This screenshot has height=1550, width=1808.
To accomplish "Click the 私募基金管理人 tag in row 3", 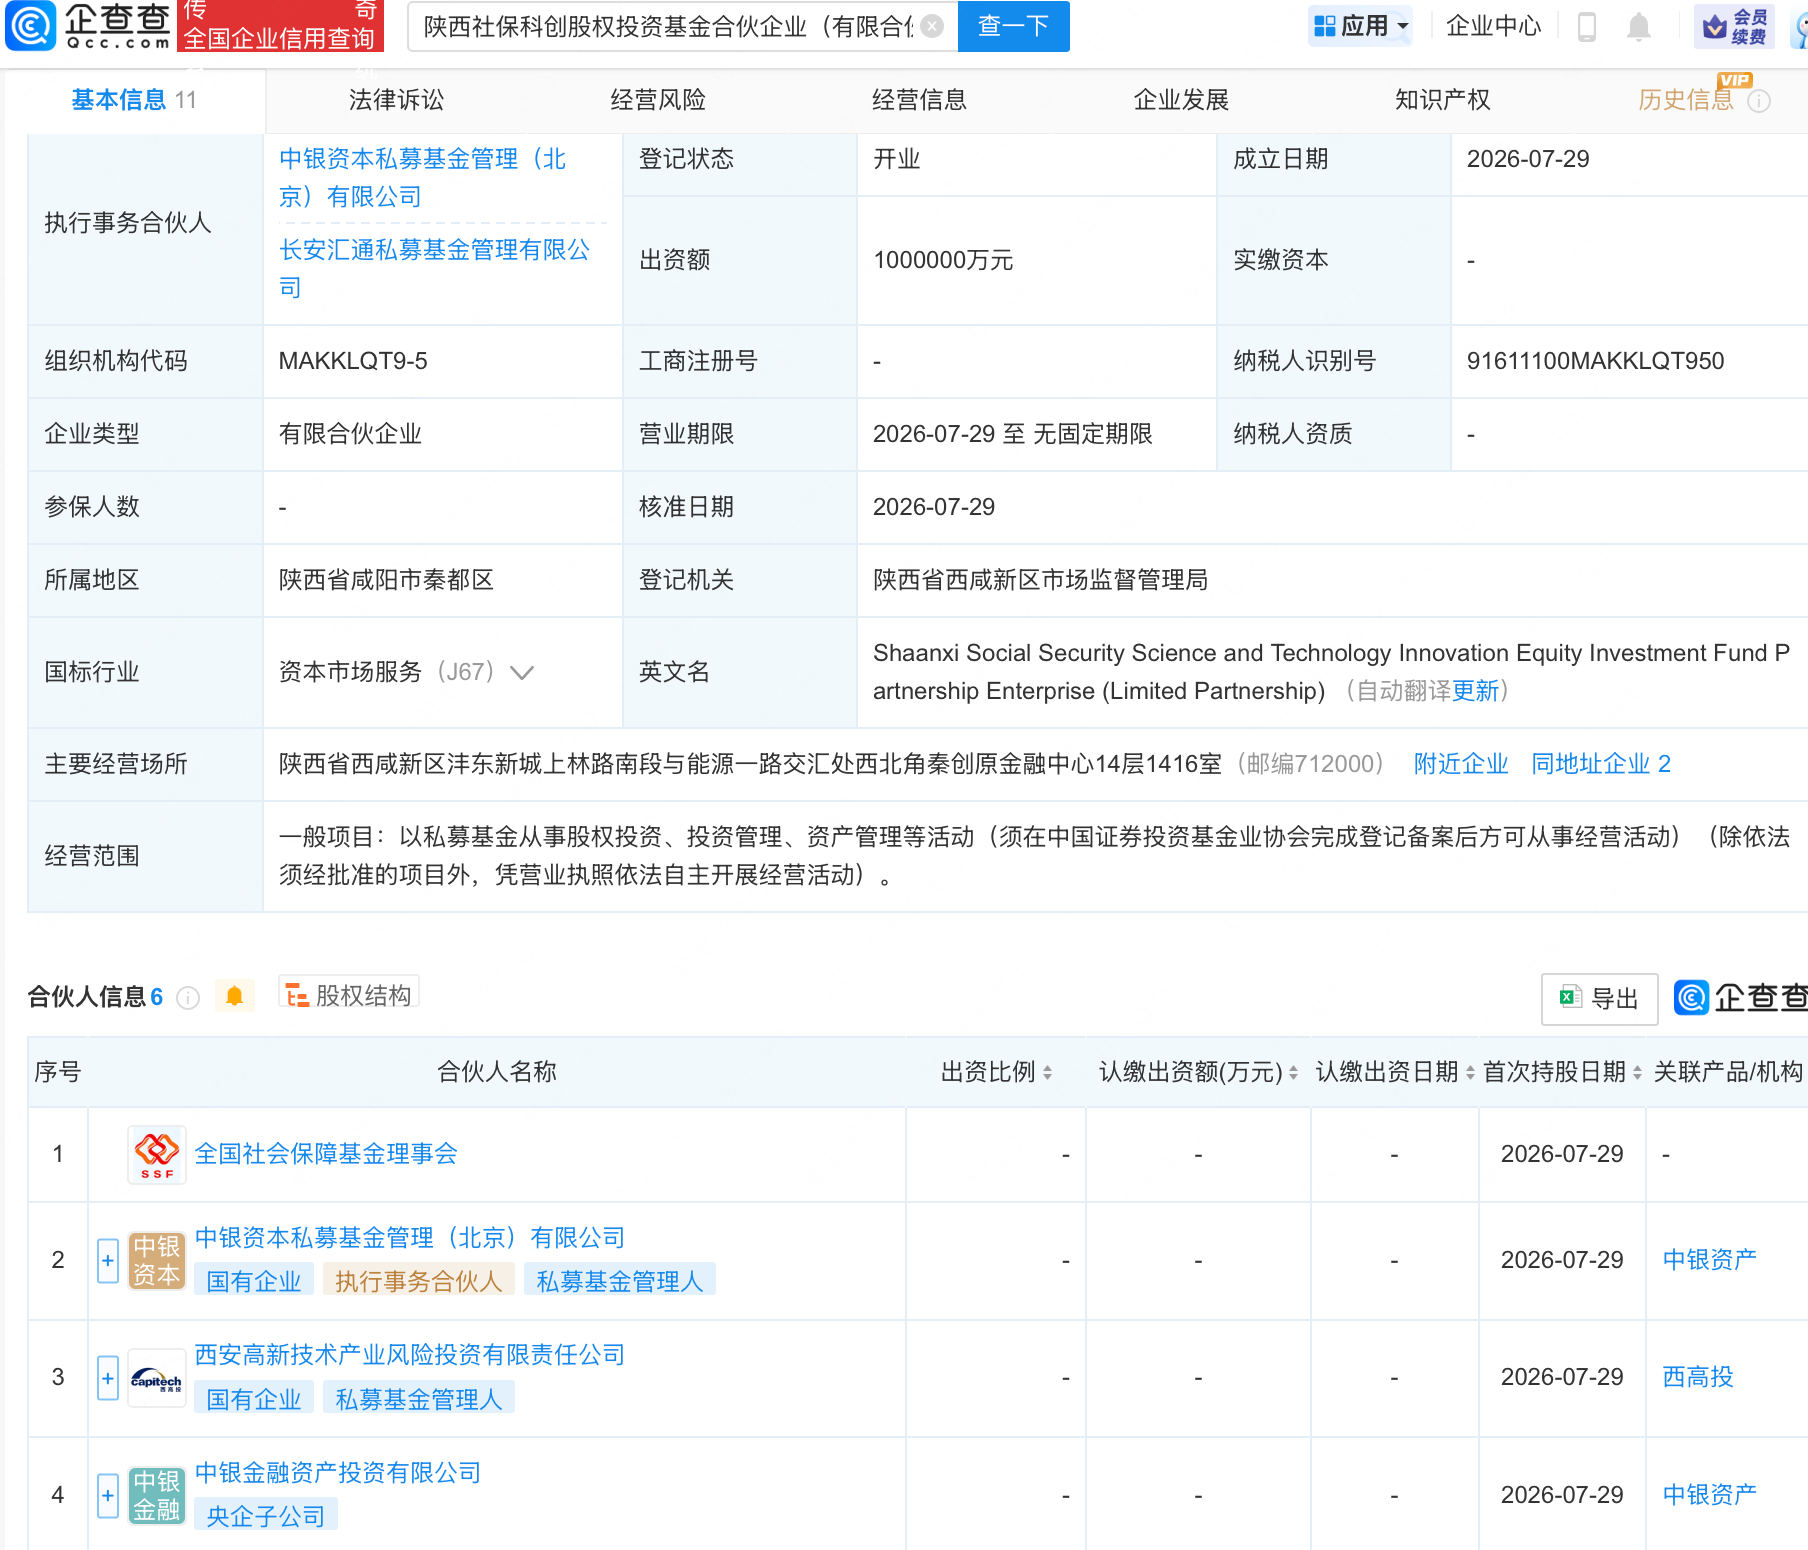I will coord(419,1399).
